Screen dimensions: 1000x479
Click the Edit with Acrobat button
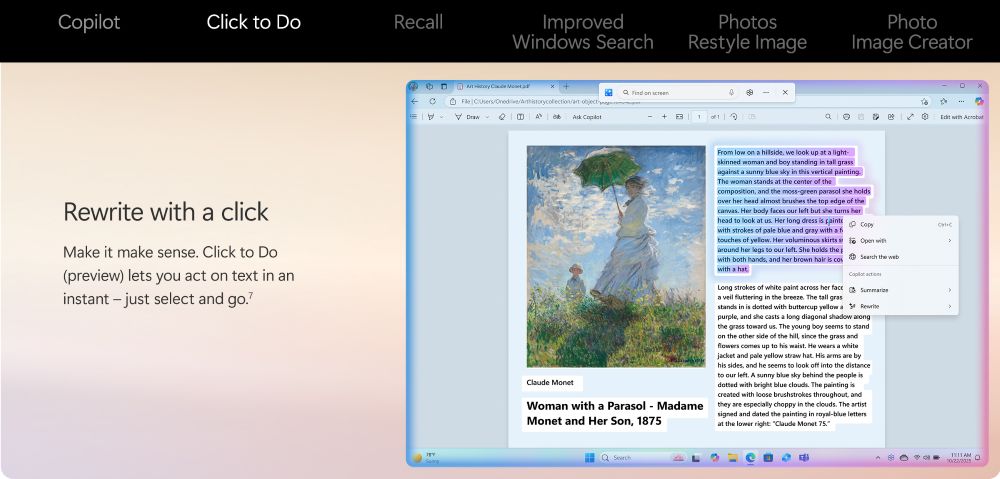[961, 117]
